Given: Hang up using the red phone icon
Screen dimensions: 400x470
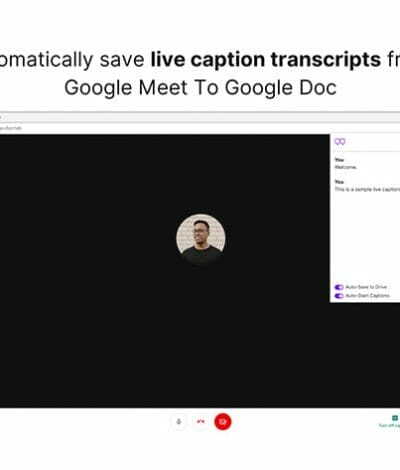Looking at the screenshot, I should click(201, 422).
